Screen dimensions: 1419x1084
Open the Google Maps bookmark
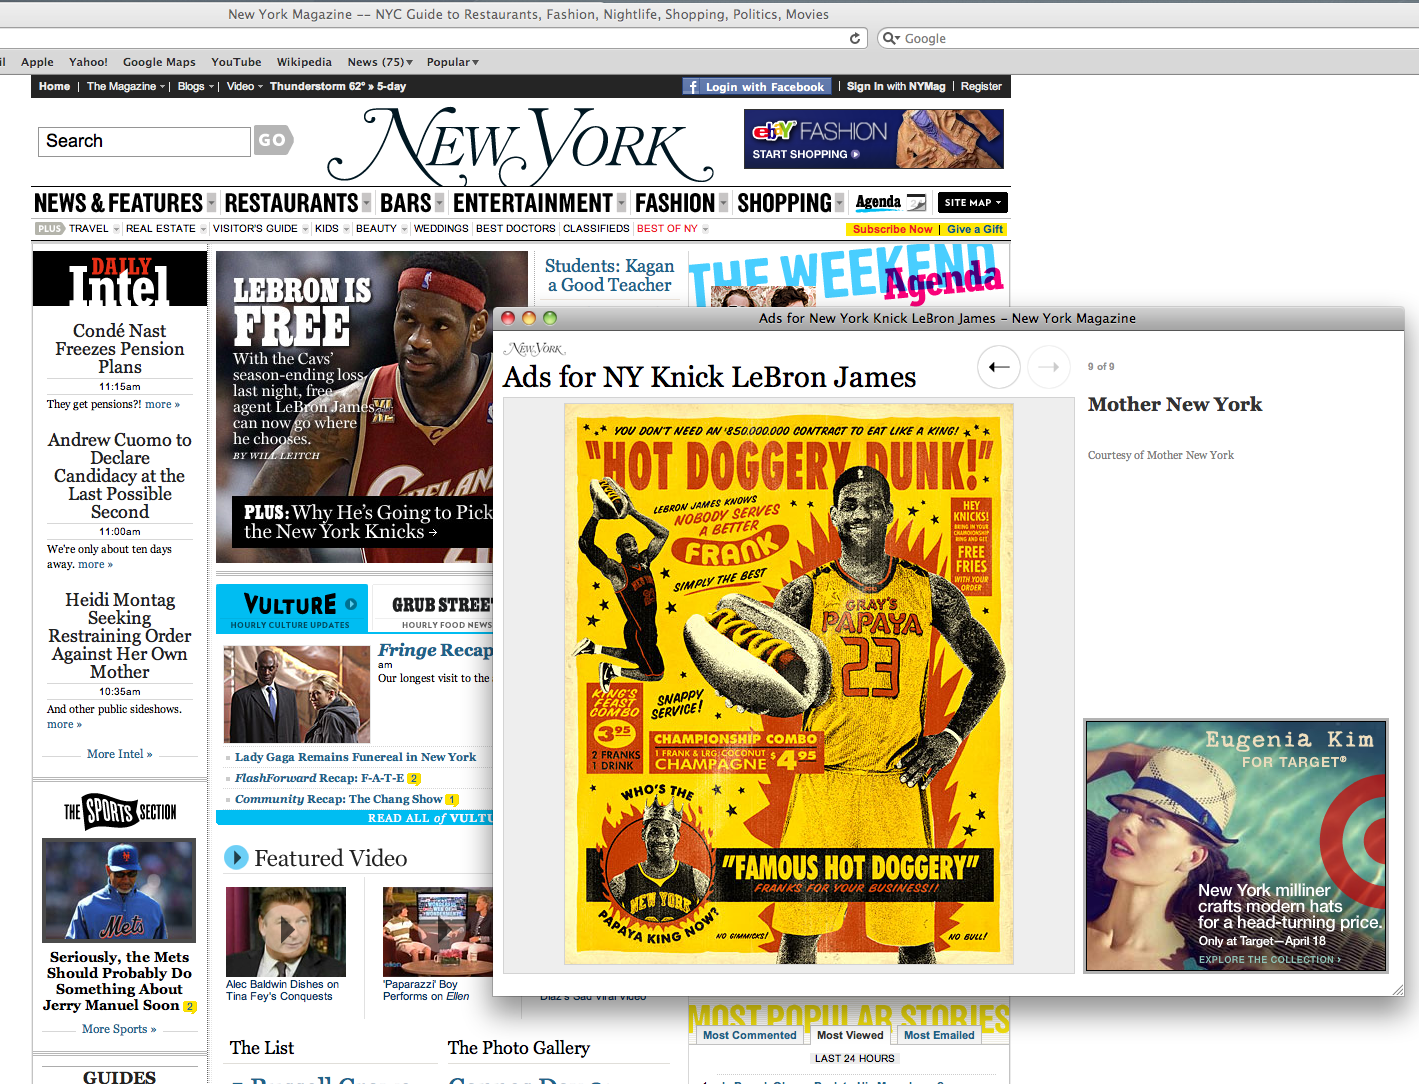159,62
